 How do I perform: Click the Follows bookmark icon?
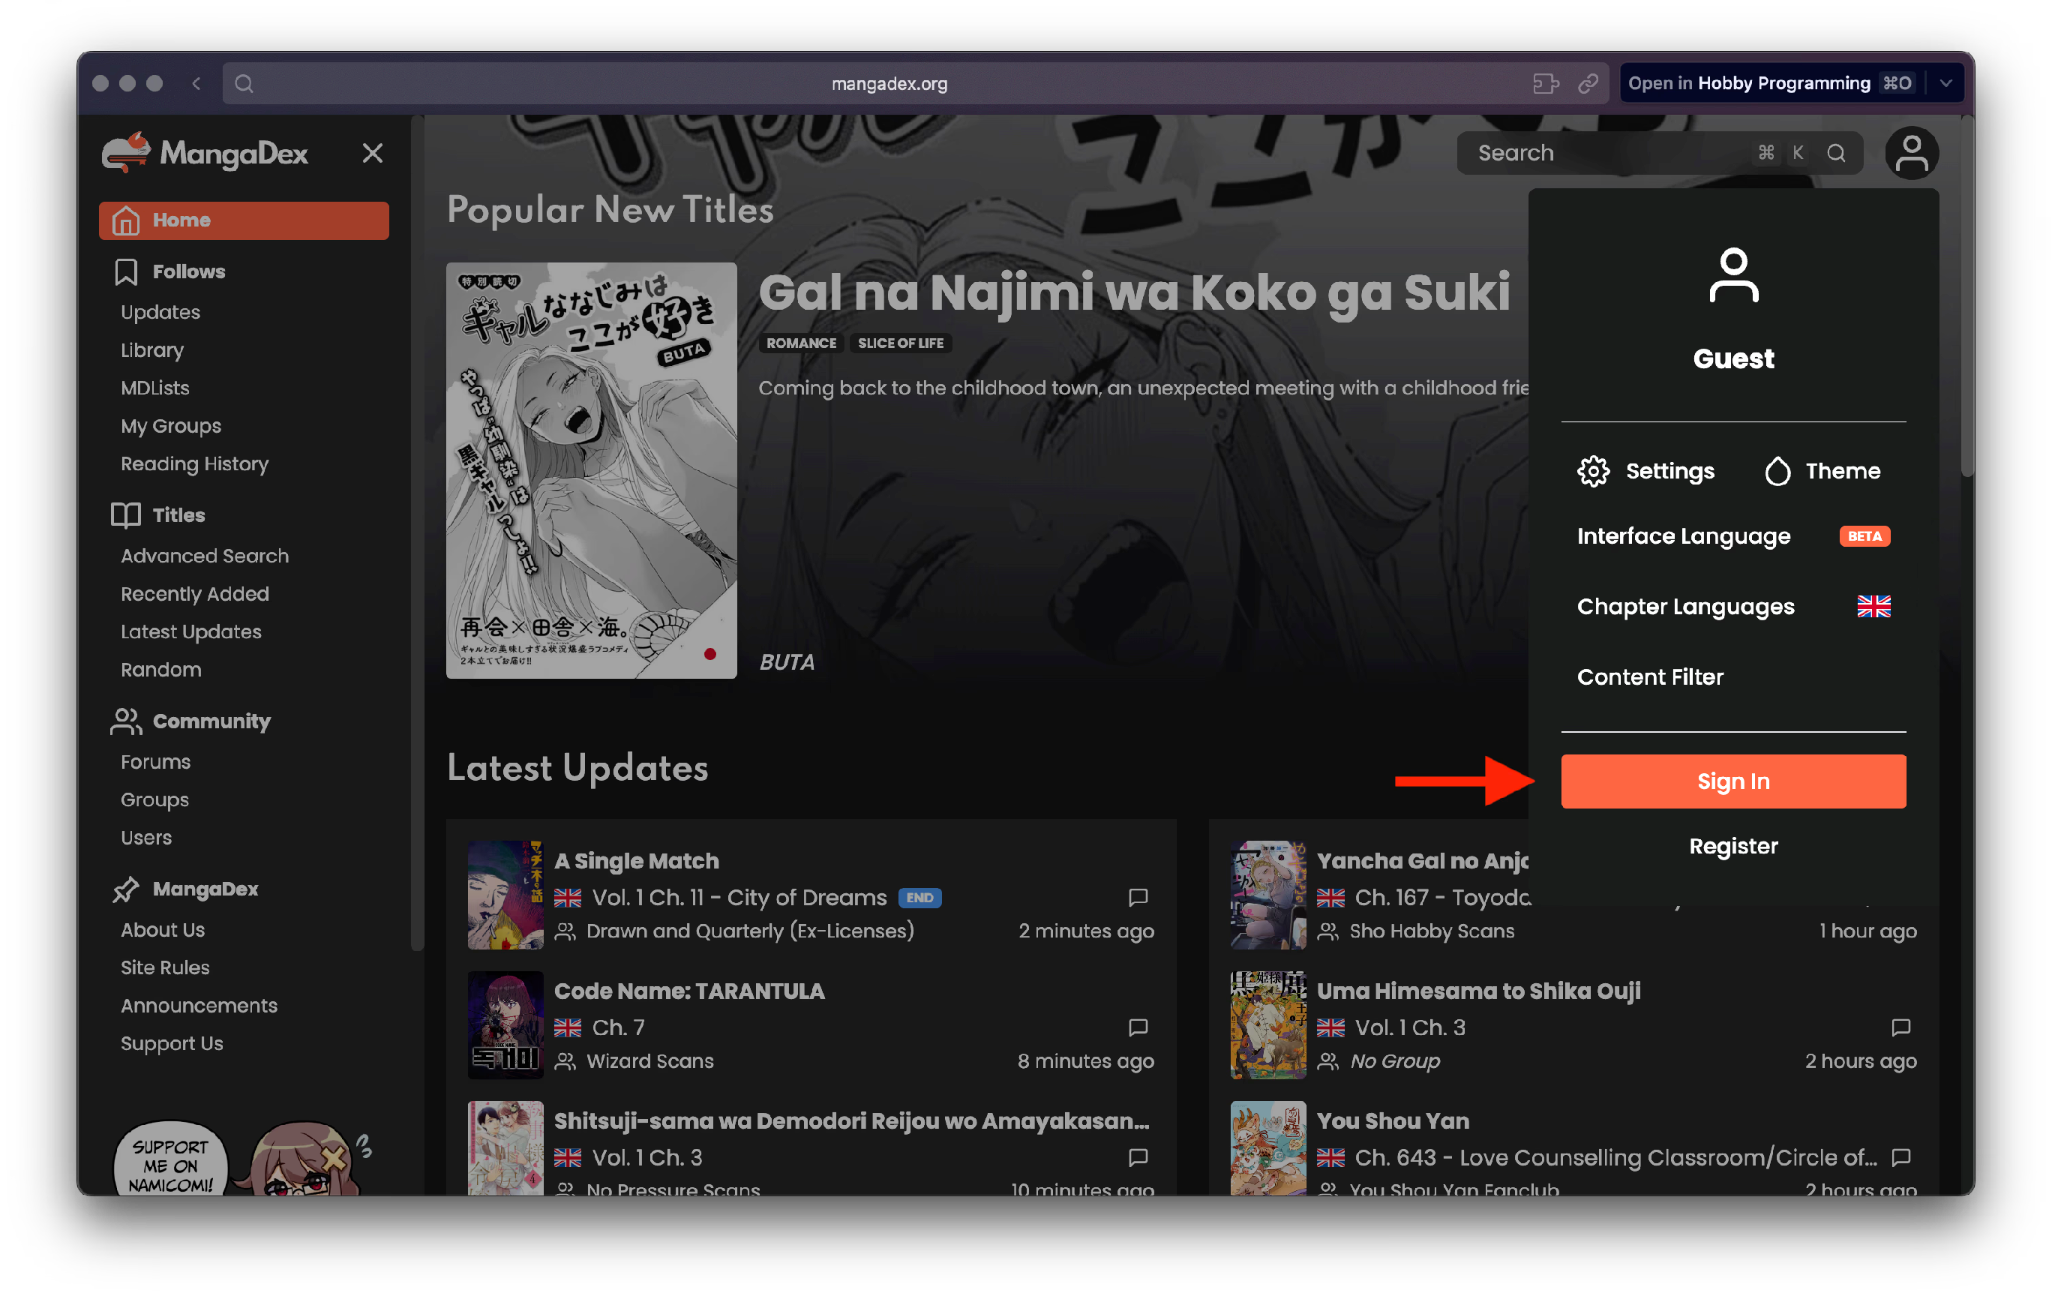126,272
